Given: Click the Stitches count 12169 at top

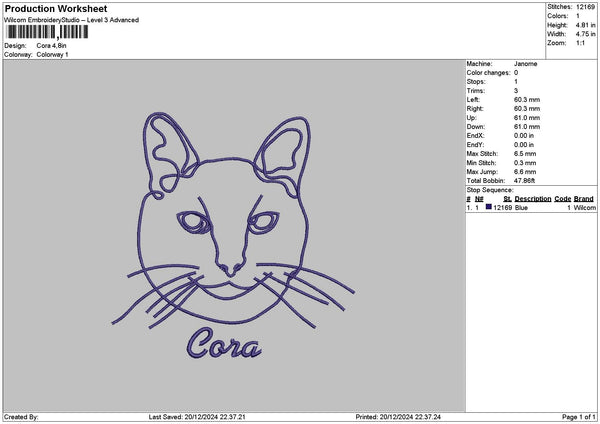Looking at the screenshot, I should 586,7.
